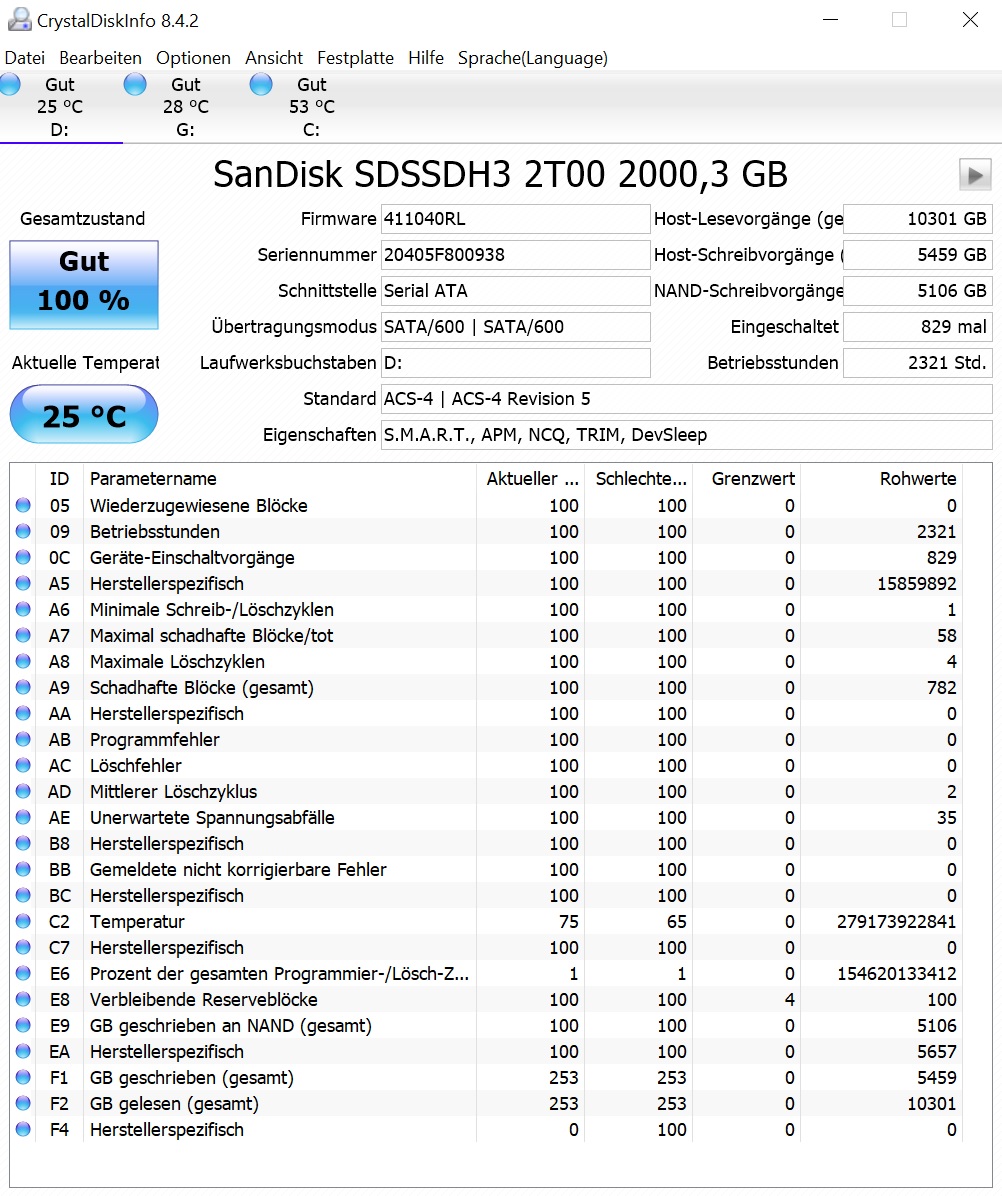This screenshot has height=1196, width=1002.
Task: Open the Bearbeiten menu
Action: point(100,58)
